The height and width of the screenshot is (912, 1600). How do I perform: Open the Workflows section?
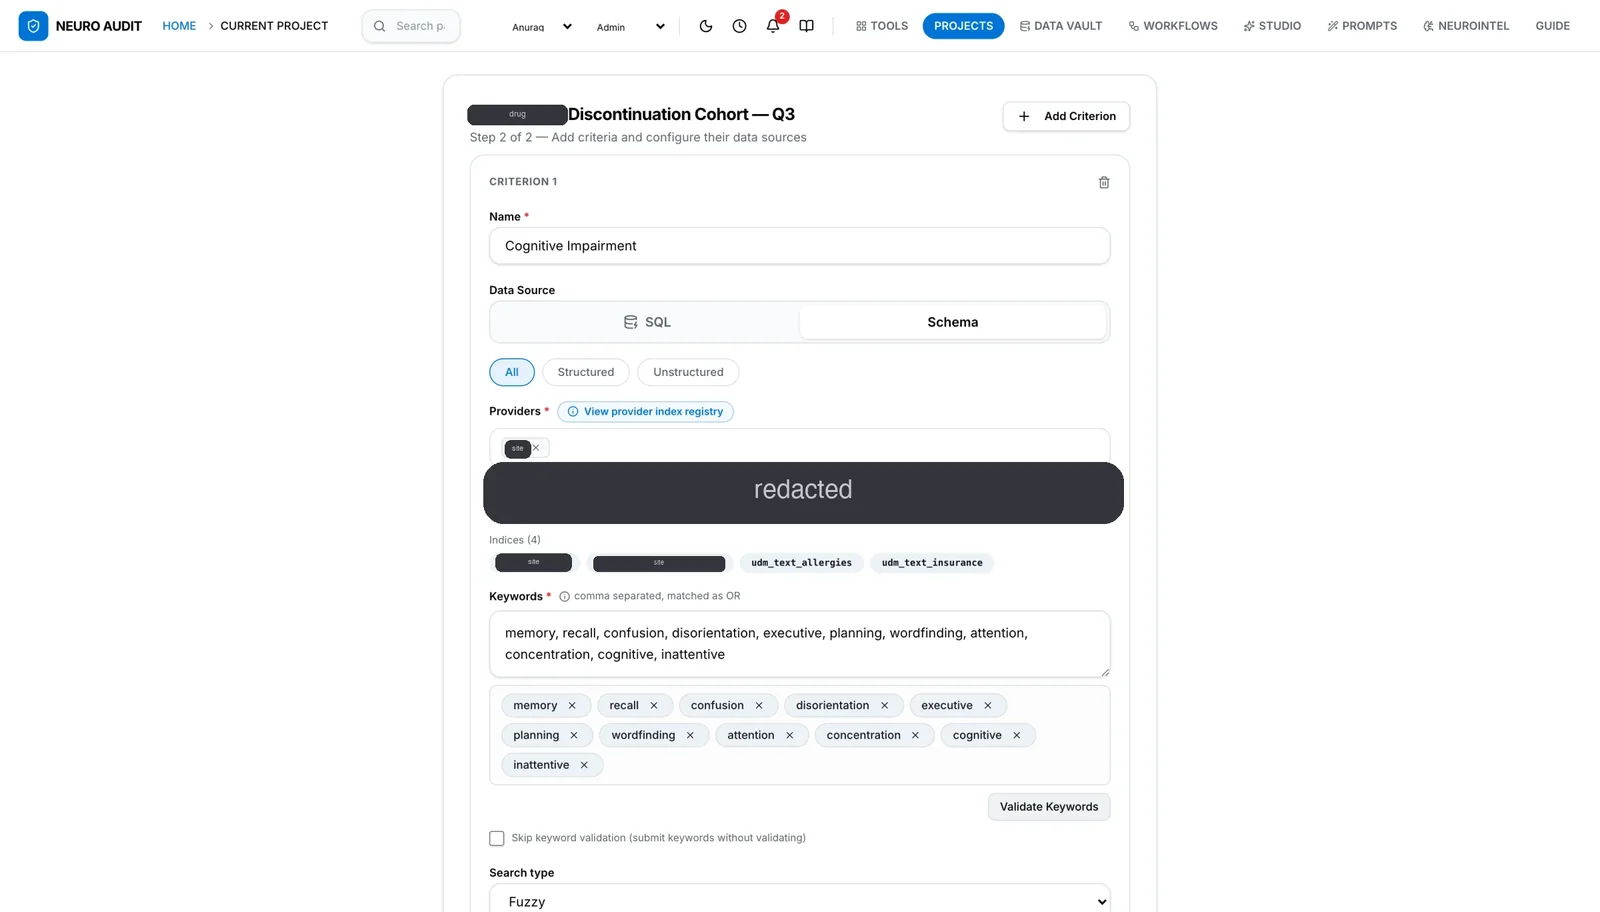tap(1173, 26)
